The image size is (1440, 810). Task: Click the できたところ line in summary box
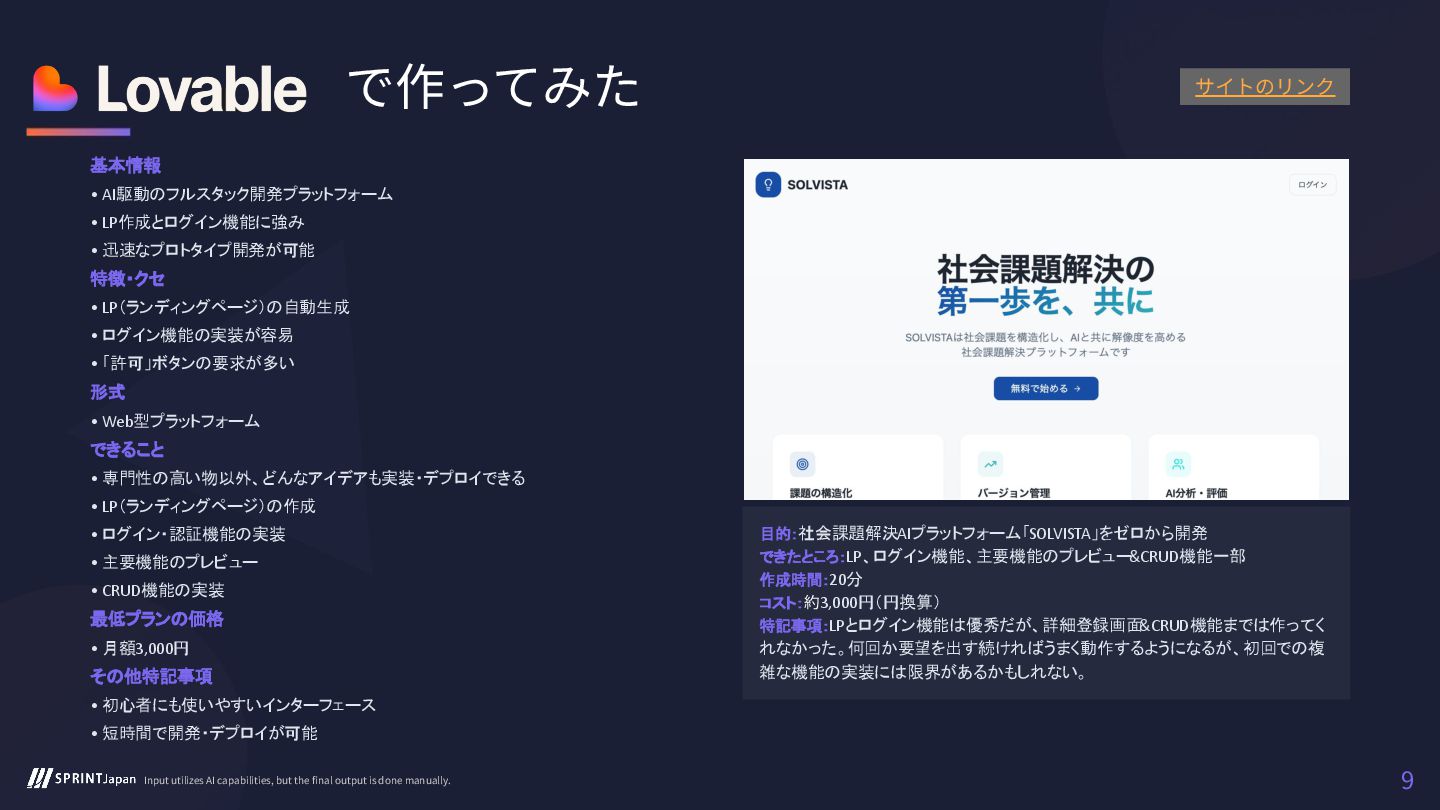(1002, 556)
